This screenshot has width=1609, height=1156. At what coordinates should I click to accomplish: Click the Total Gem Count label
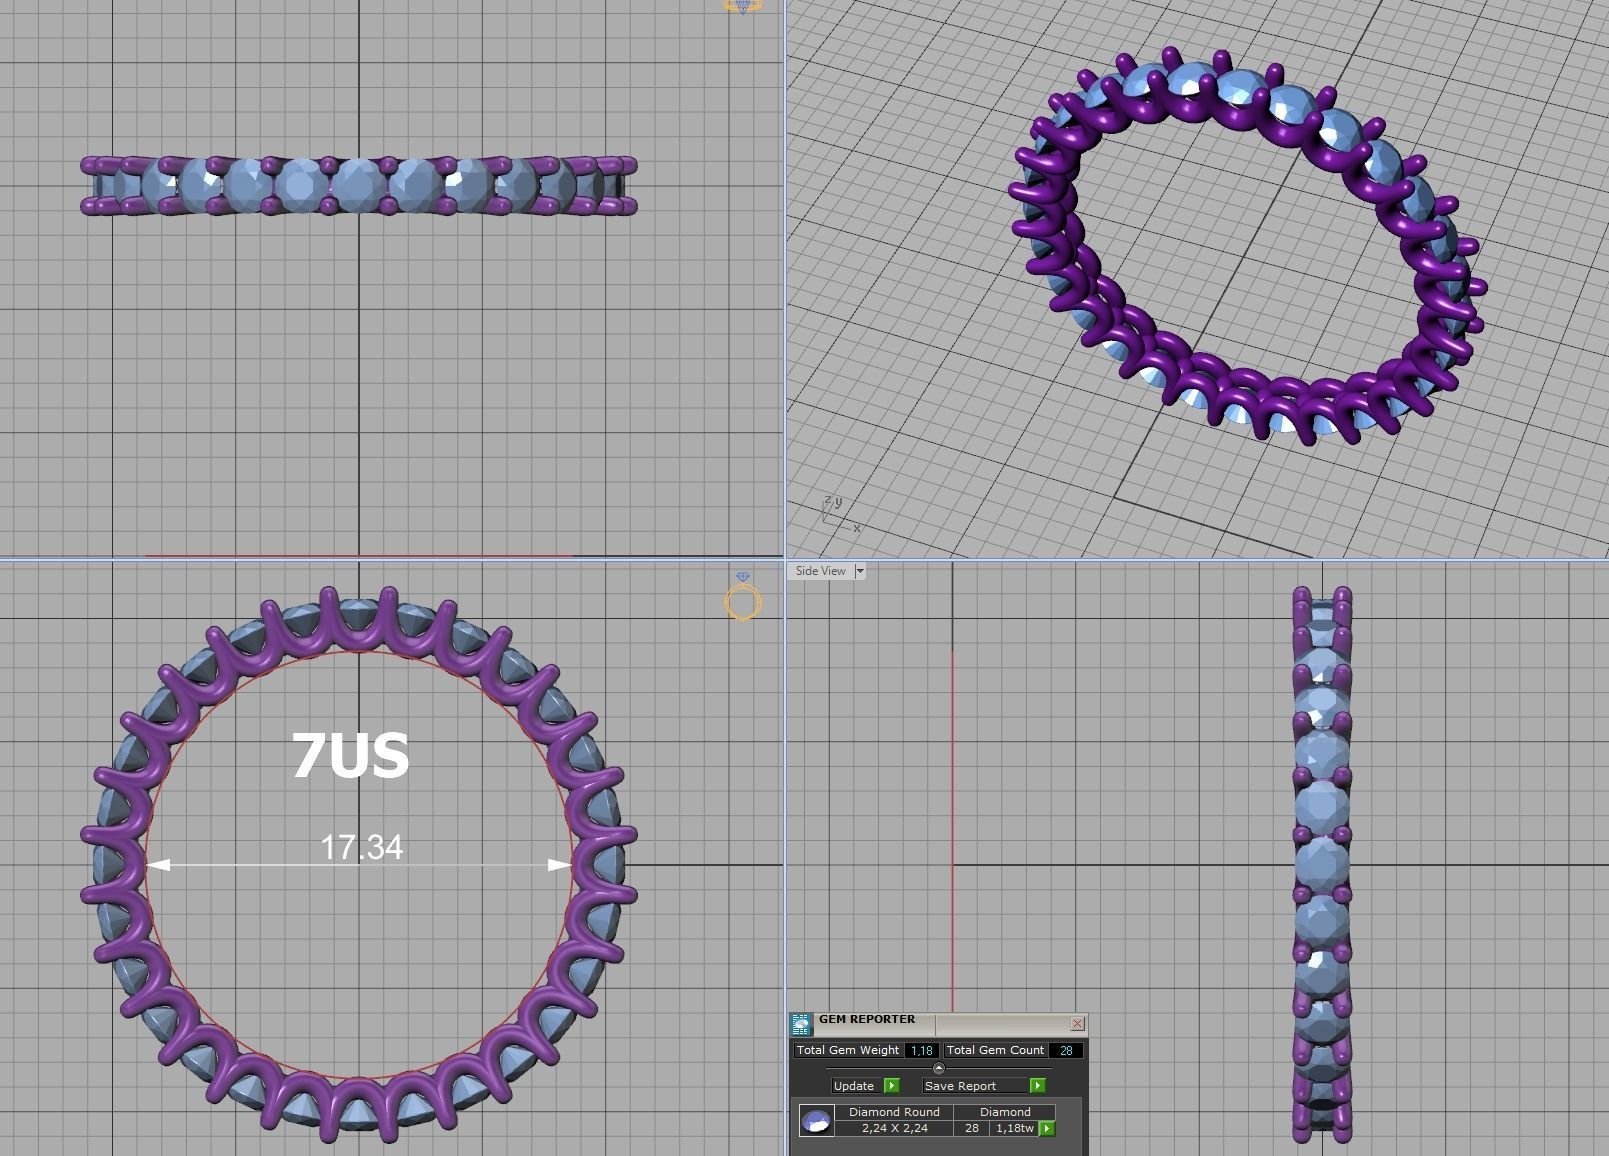click(995, 1050)
